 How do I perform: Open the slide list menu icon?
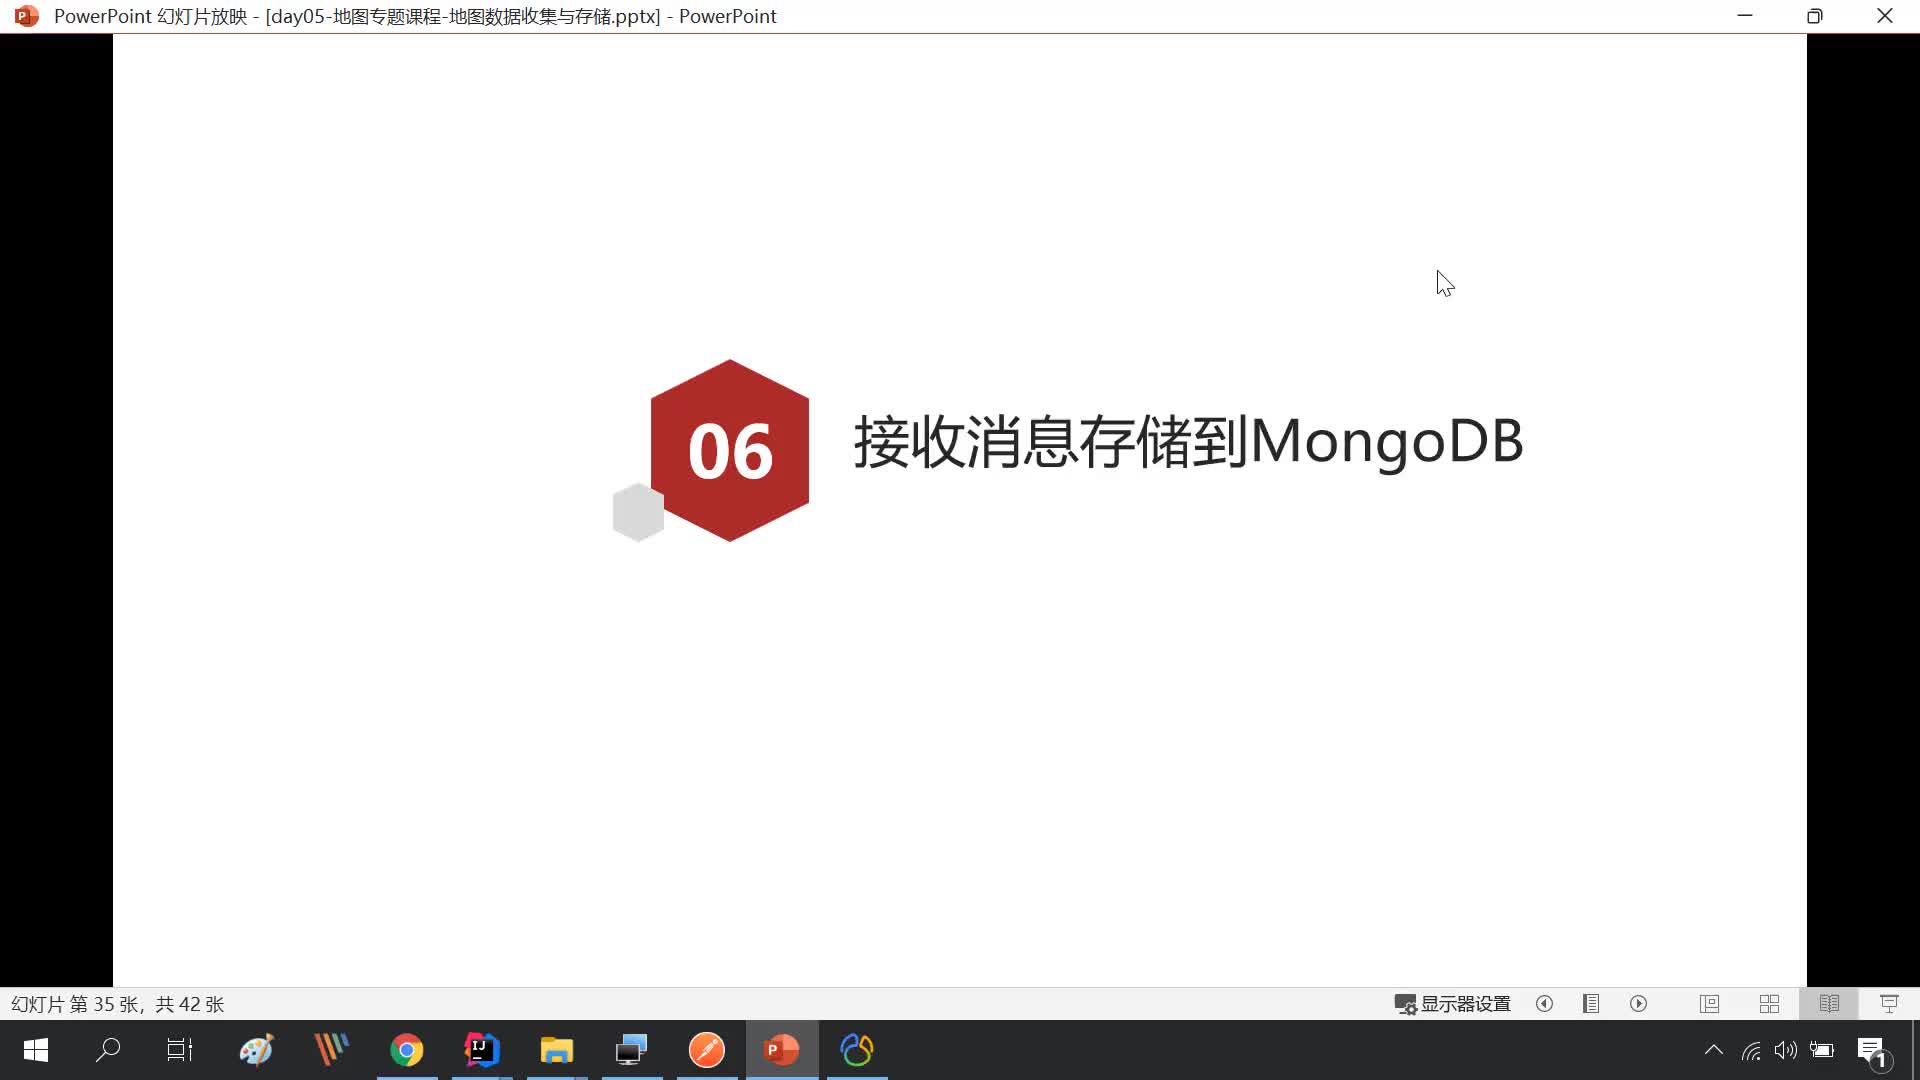pos(1591,1004)
